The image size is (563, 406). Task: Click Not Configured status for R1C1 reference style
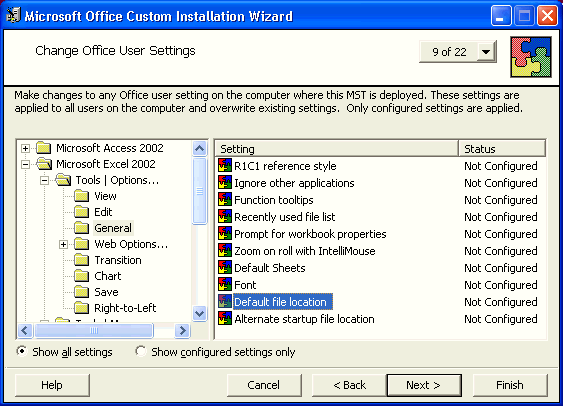point(501,166)
